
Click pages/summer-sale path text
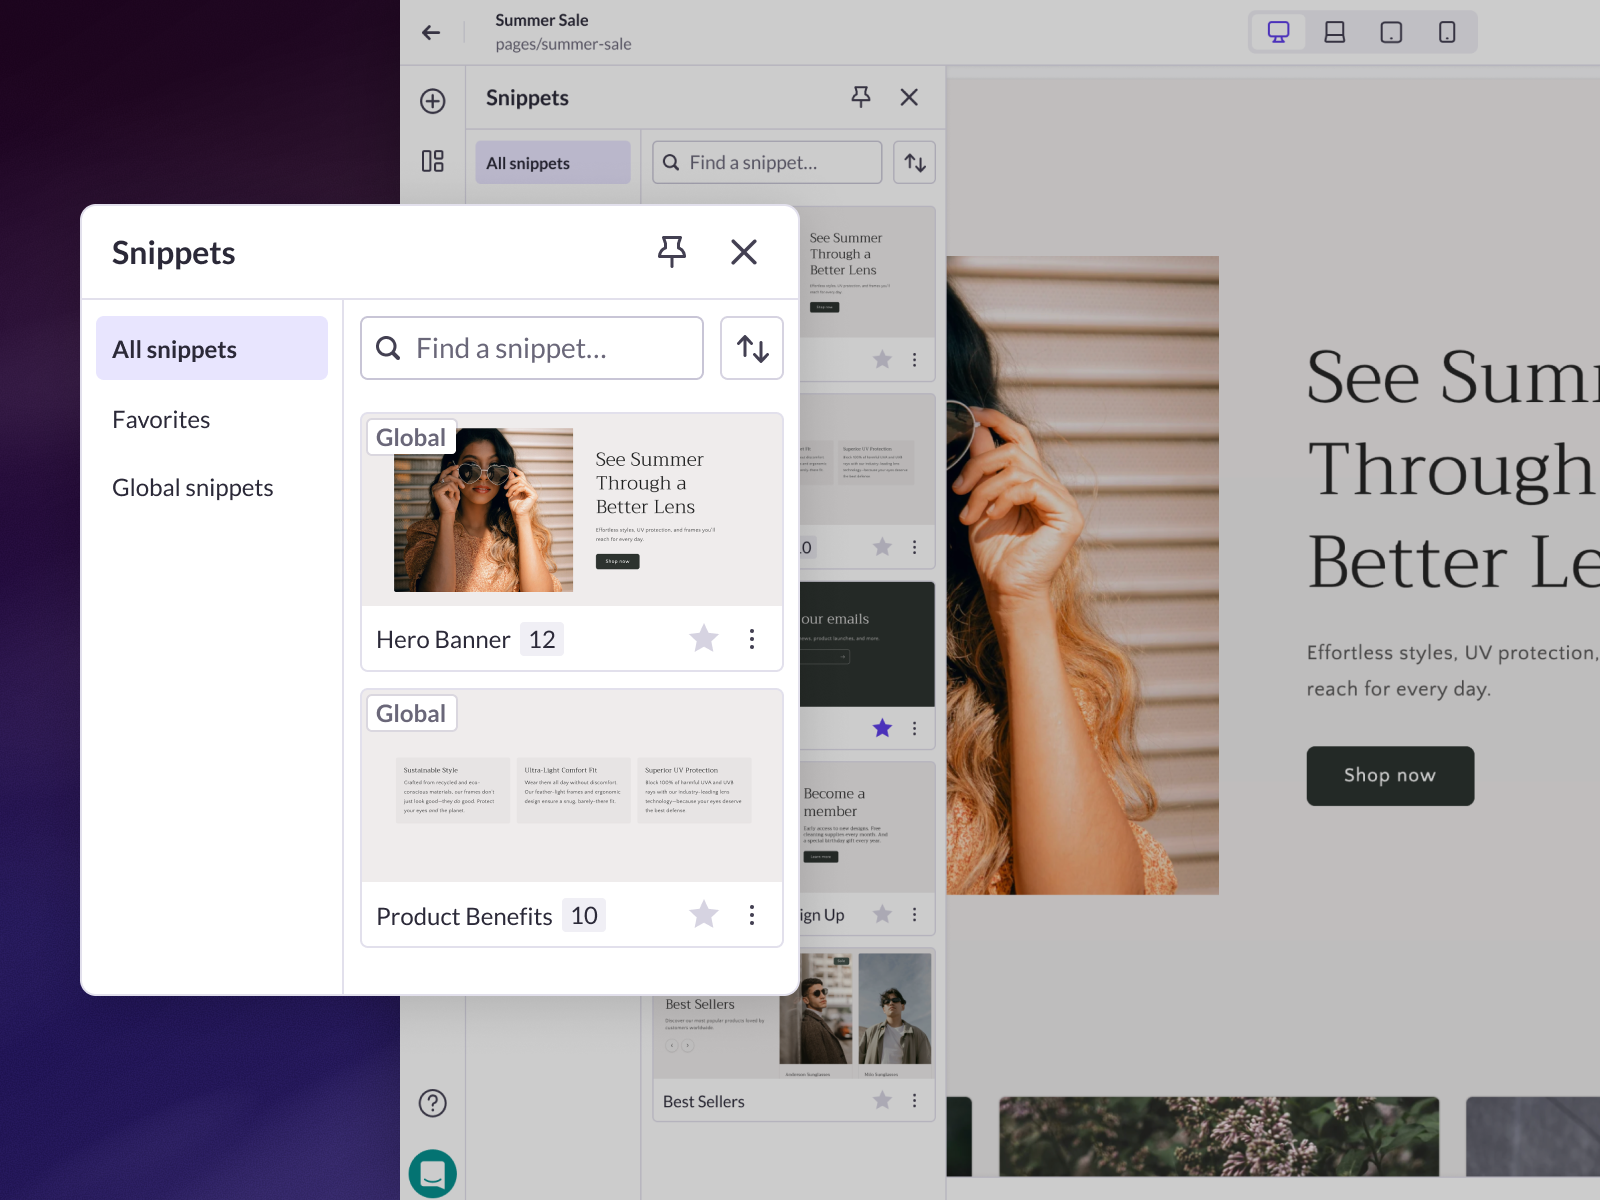[563, 44]
